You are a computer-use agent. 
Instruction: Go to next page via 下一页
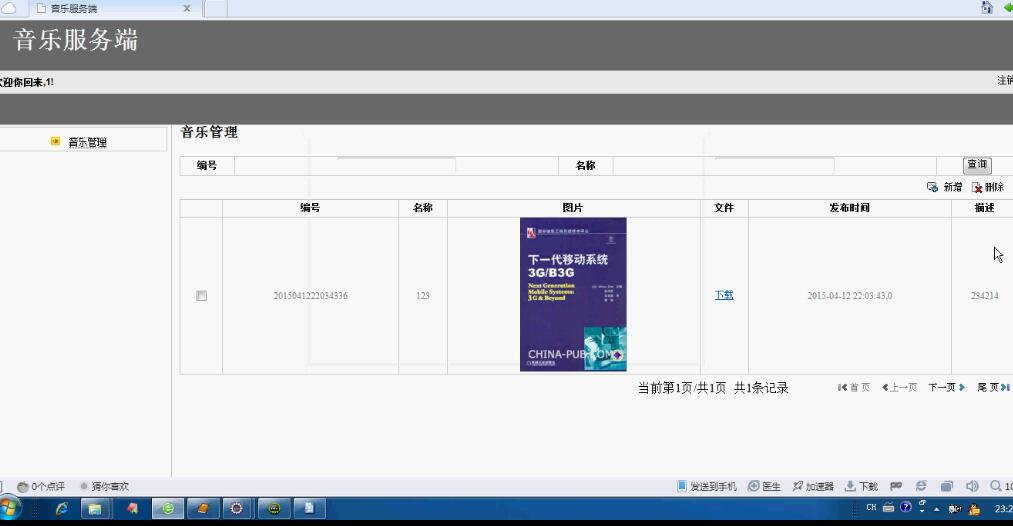(946, 388)
